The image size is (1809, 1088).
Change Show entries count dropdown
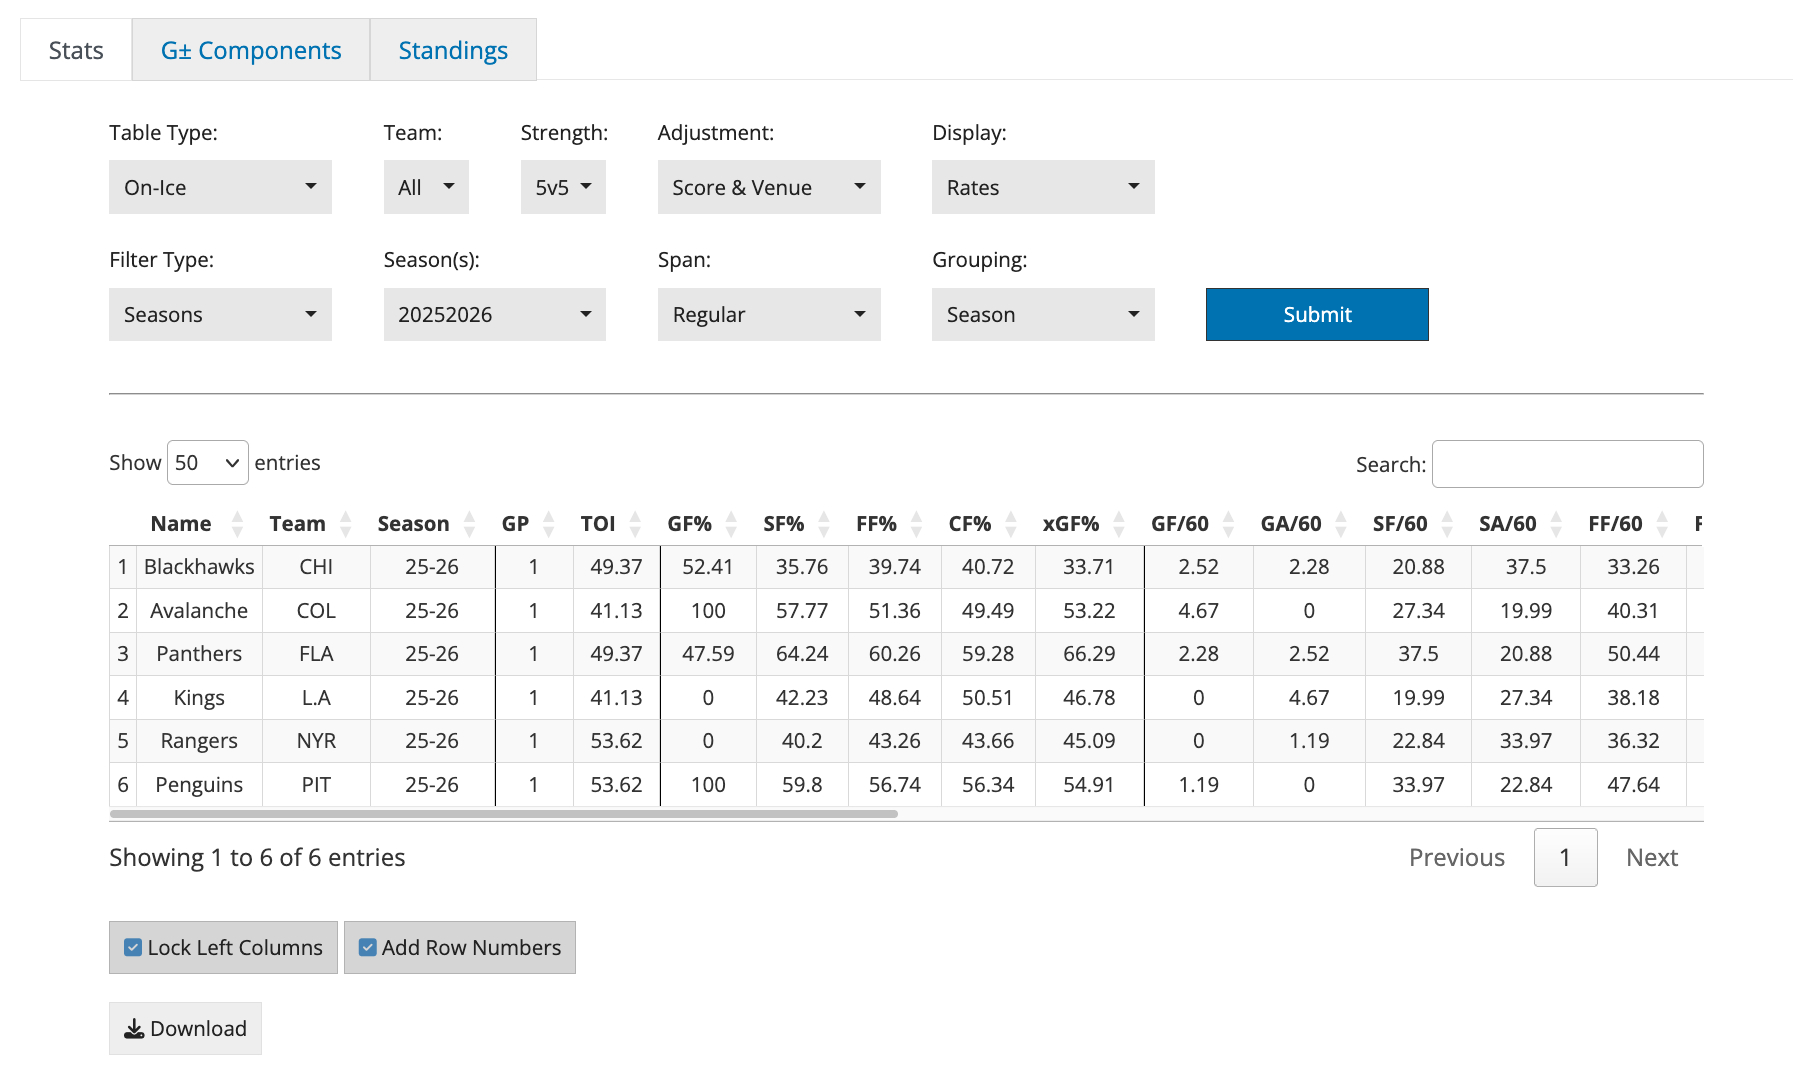pos(207,463)
